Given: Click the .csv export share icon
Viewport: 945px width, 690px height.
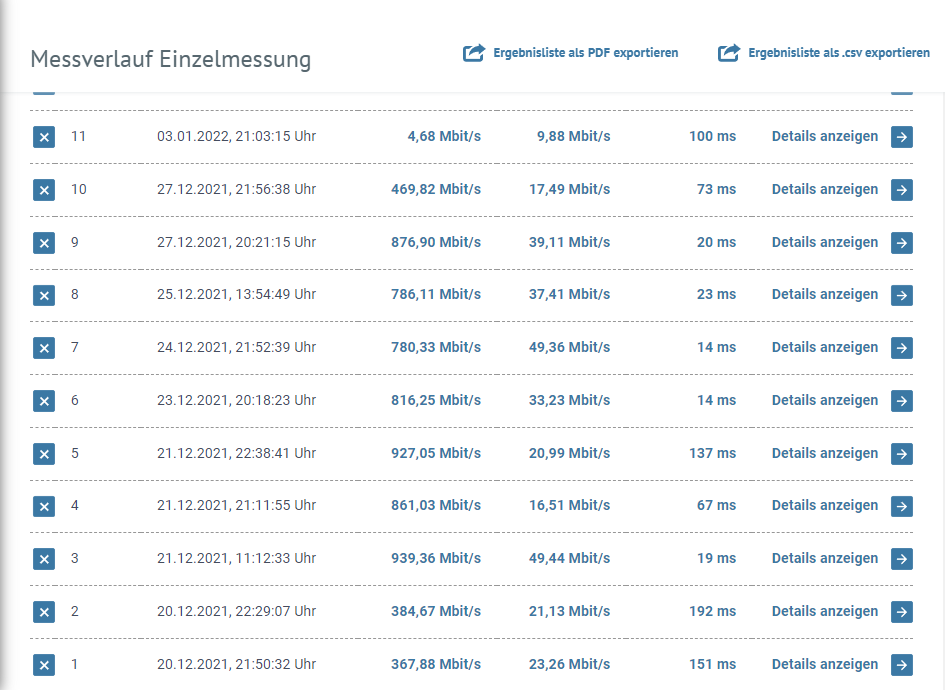Looking at the screenshot, I should [729, 53].
